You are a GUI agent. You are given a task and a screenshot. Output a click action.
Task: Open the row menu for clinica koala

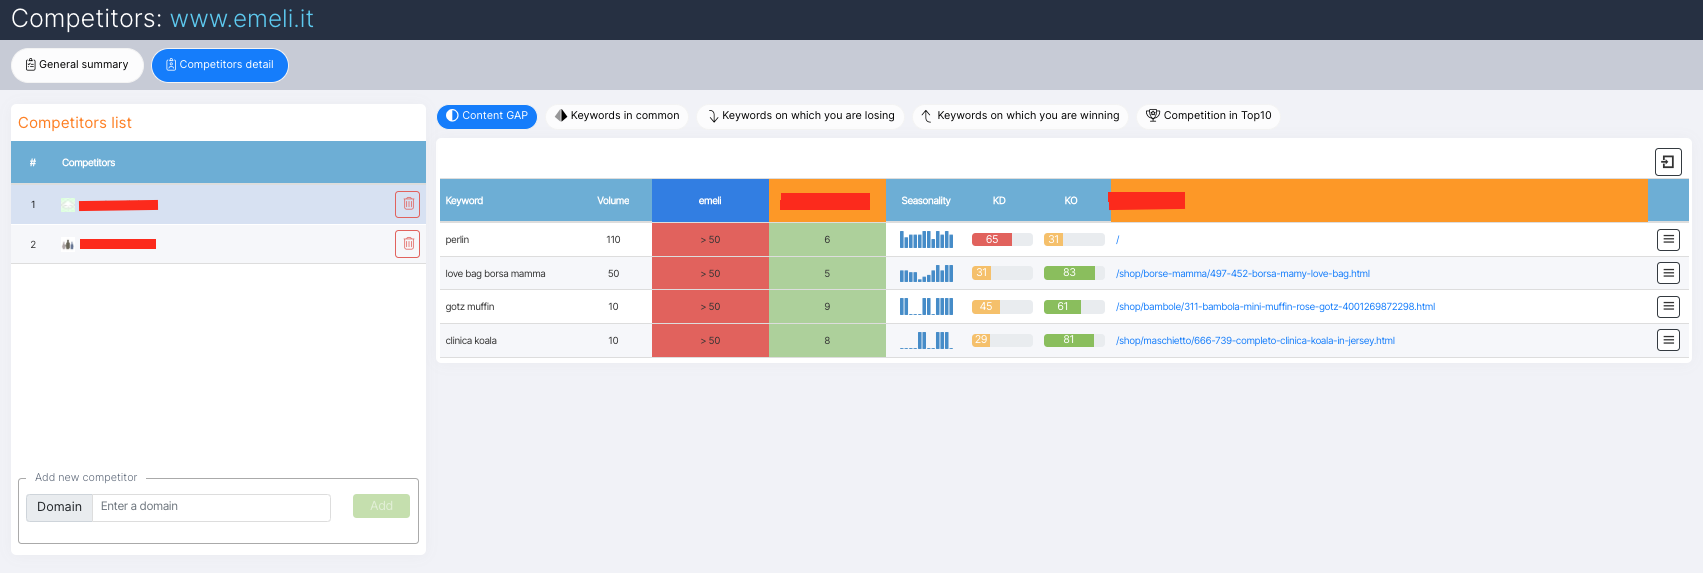pos(1668,340)
